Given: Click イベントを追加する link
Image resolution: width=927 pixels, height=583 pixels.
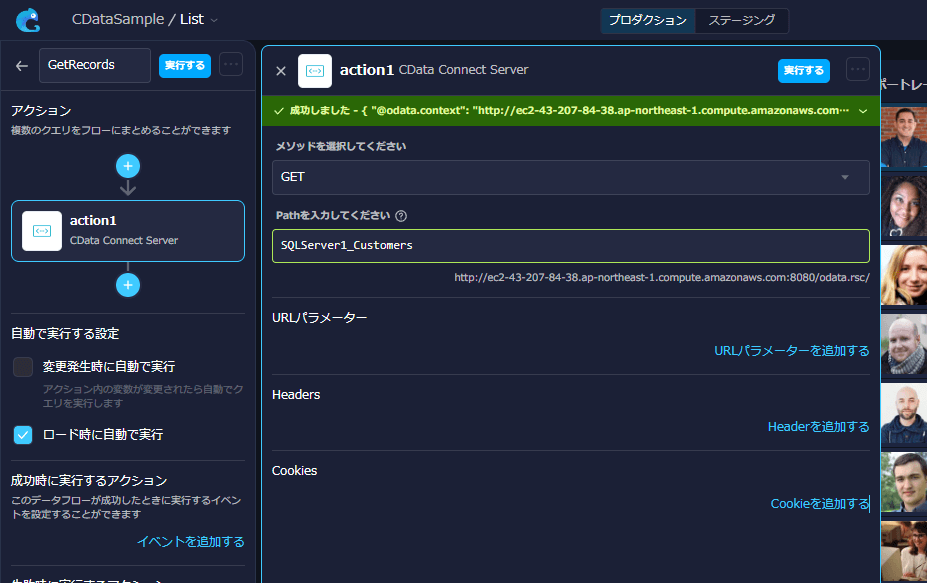Looking at the screenshot, I should pyautogui.click(x=190, y=542).
